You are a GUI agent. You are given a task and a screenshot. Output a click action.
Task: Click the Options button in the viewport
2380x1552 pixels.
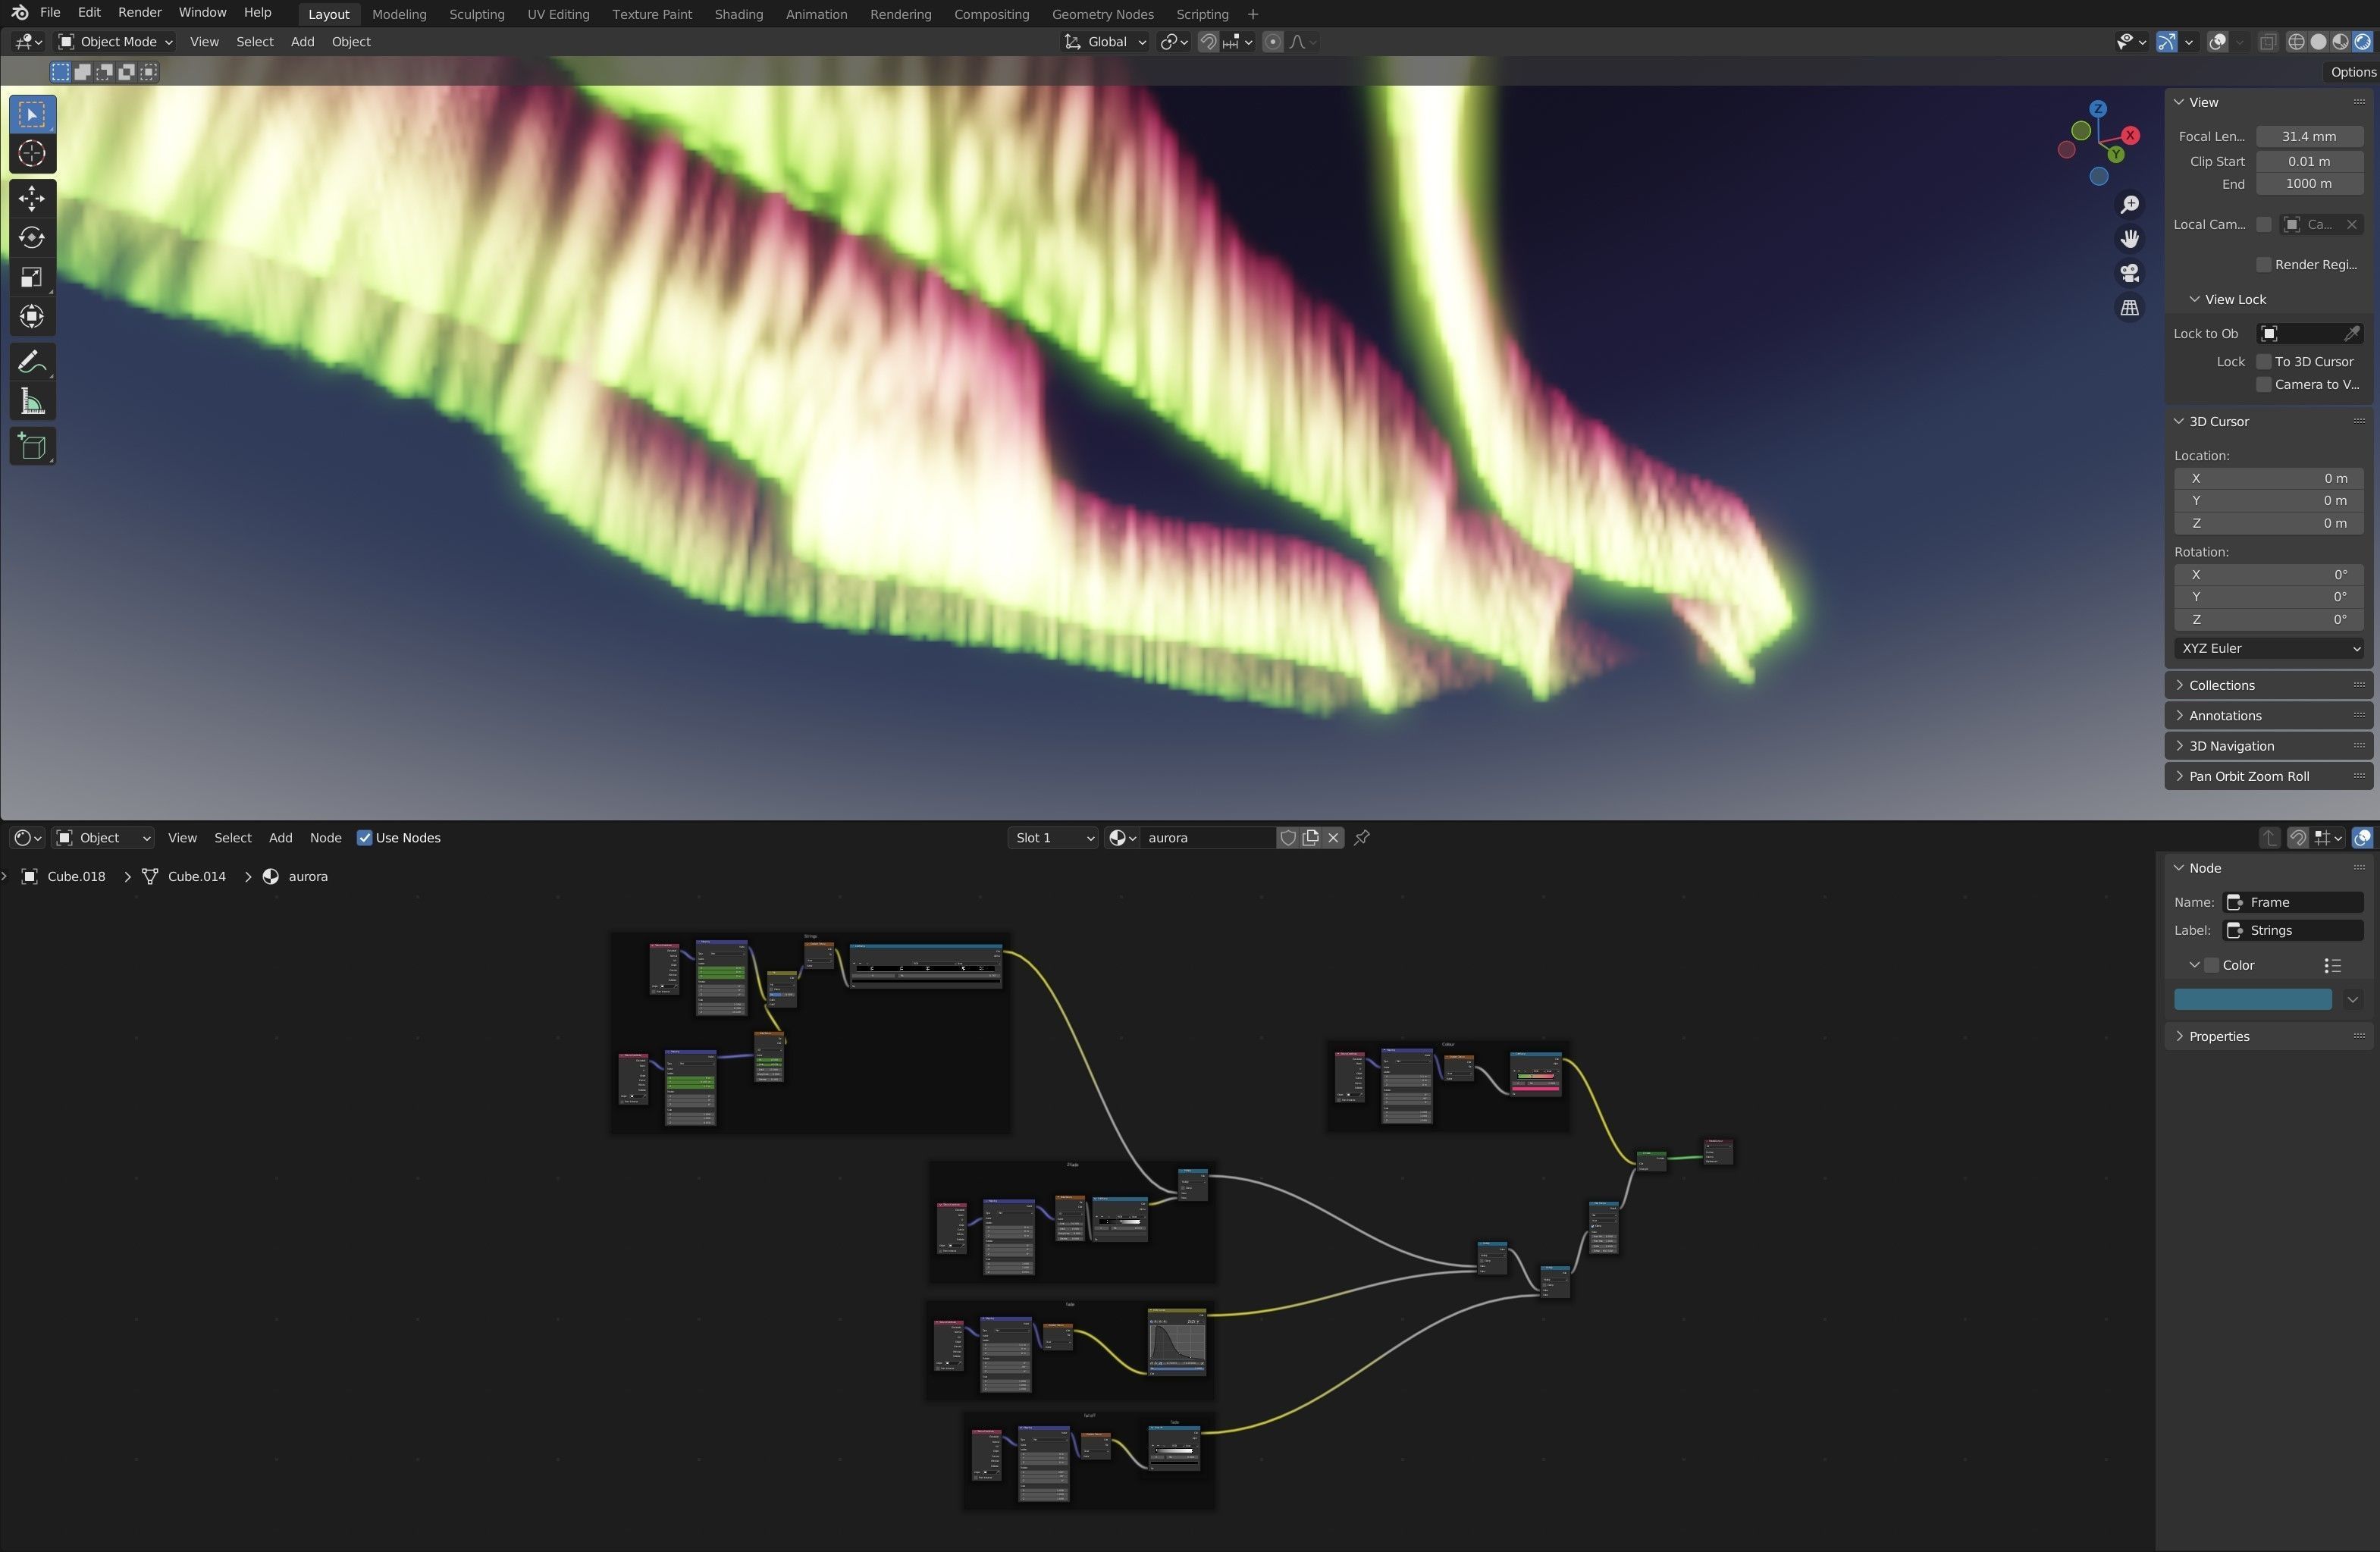(x=2352, y=71)
